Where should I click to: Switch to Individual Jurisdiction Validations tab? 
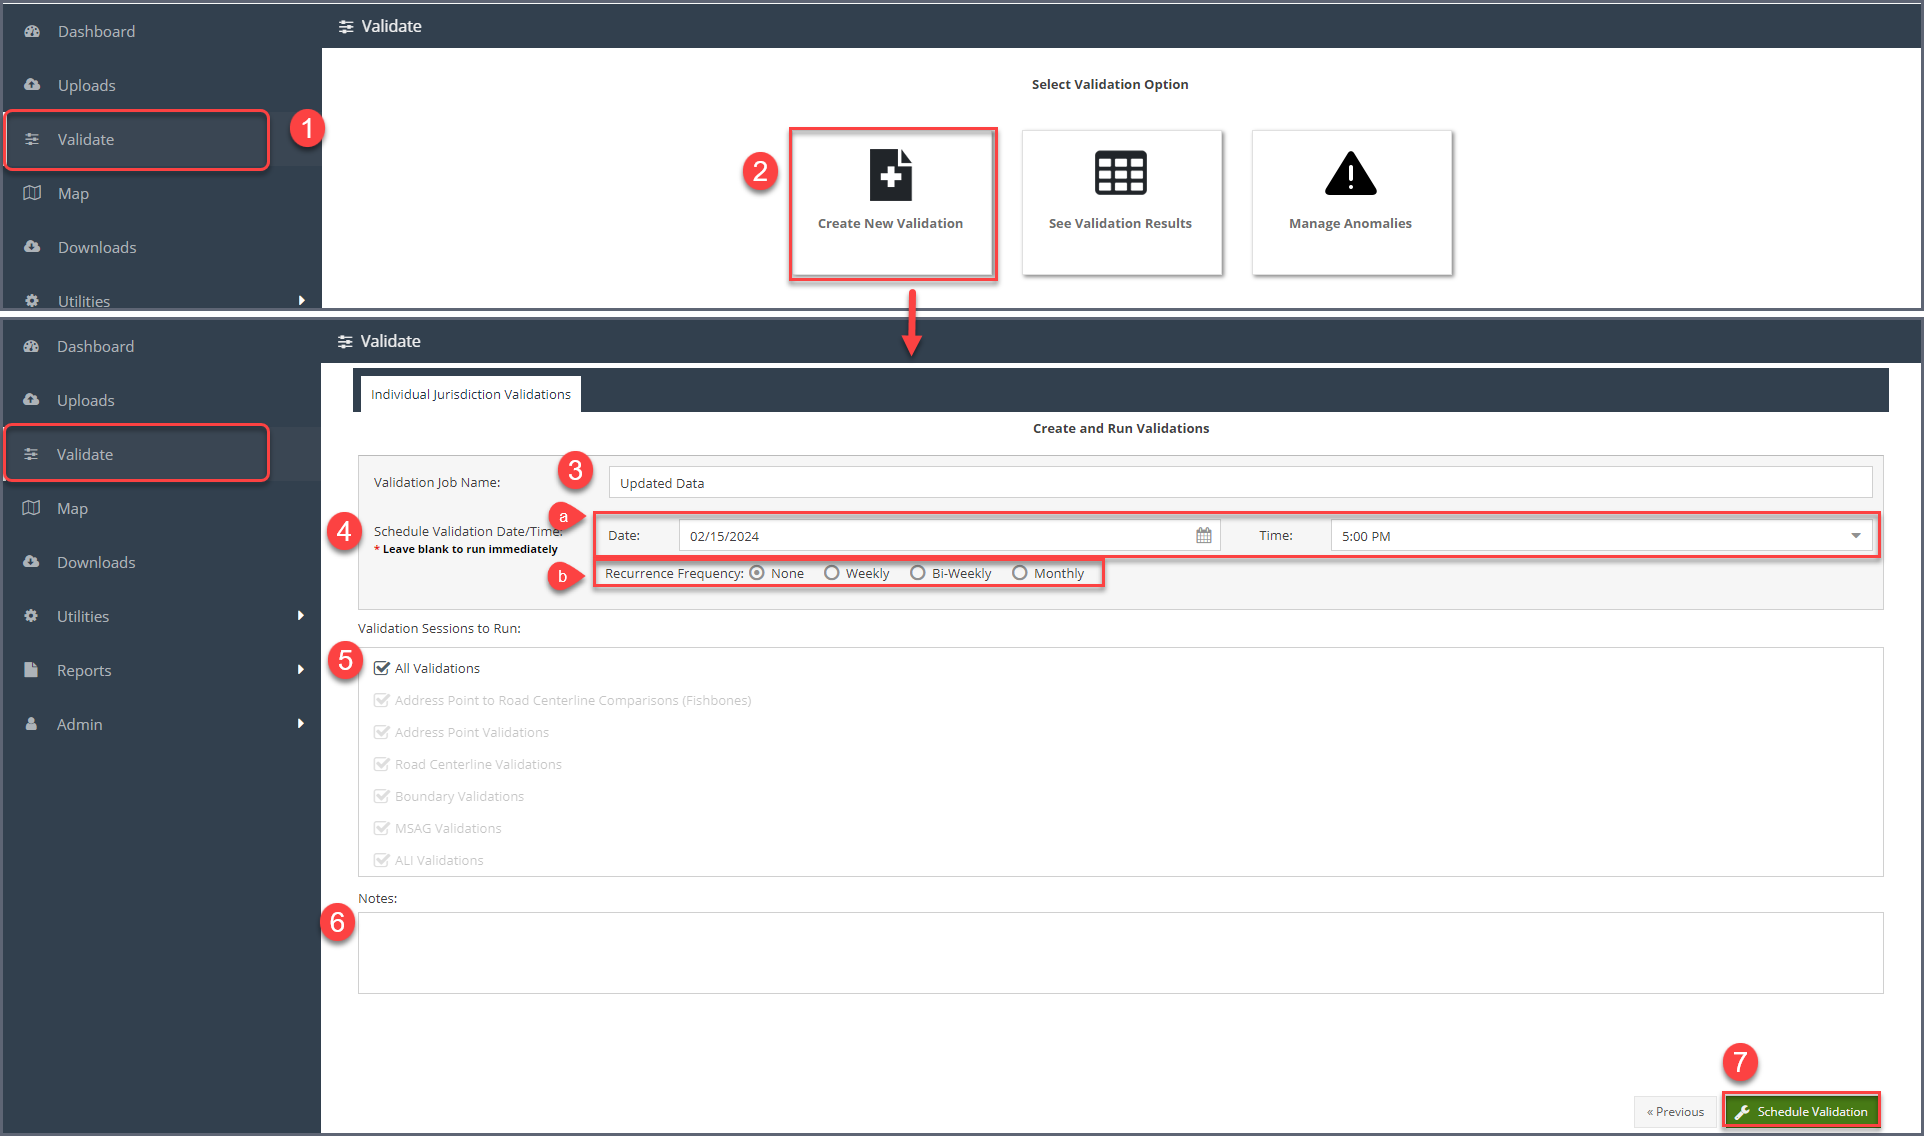[470, 394]
